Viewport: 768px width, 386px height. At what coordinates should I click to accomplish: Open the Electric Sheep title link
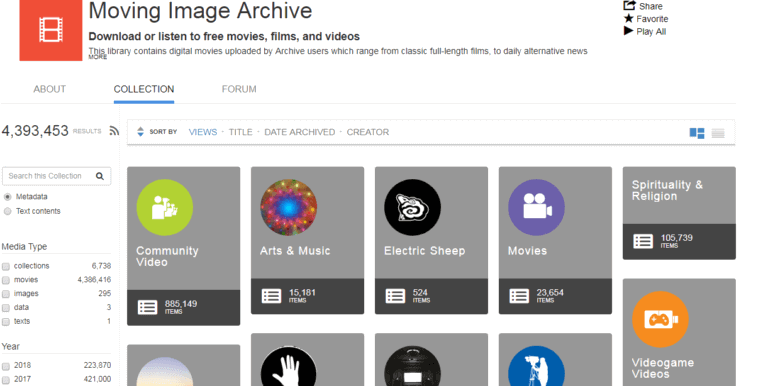(x=424, y=251)
